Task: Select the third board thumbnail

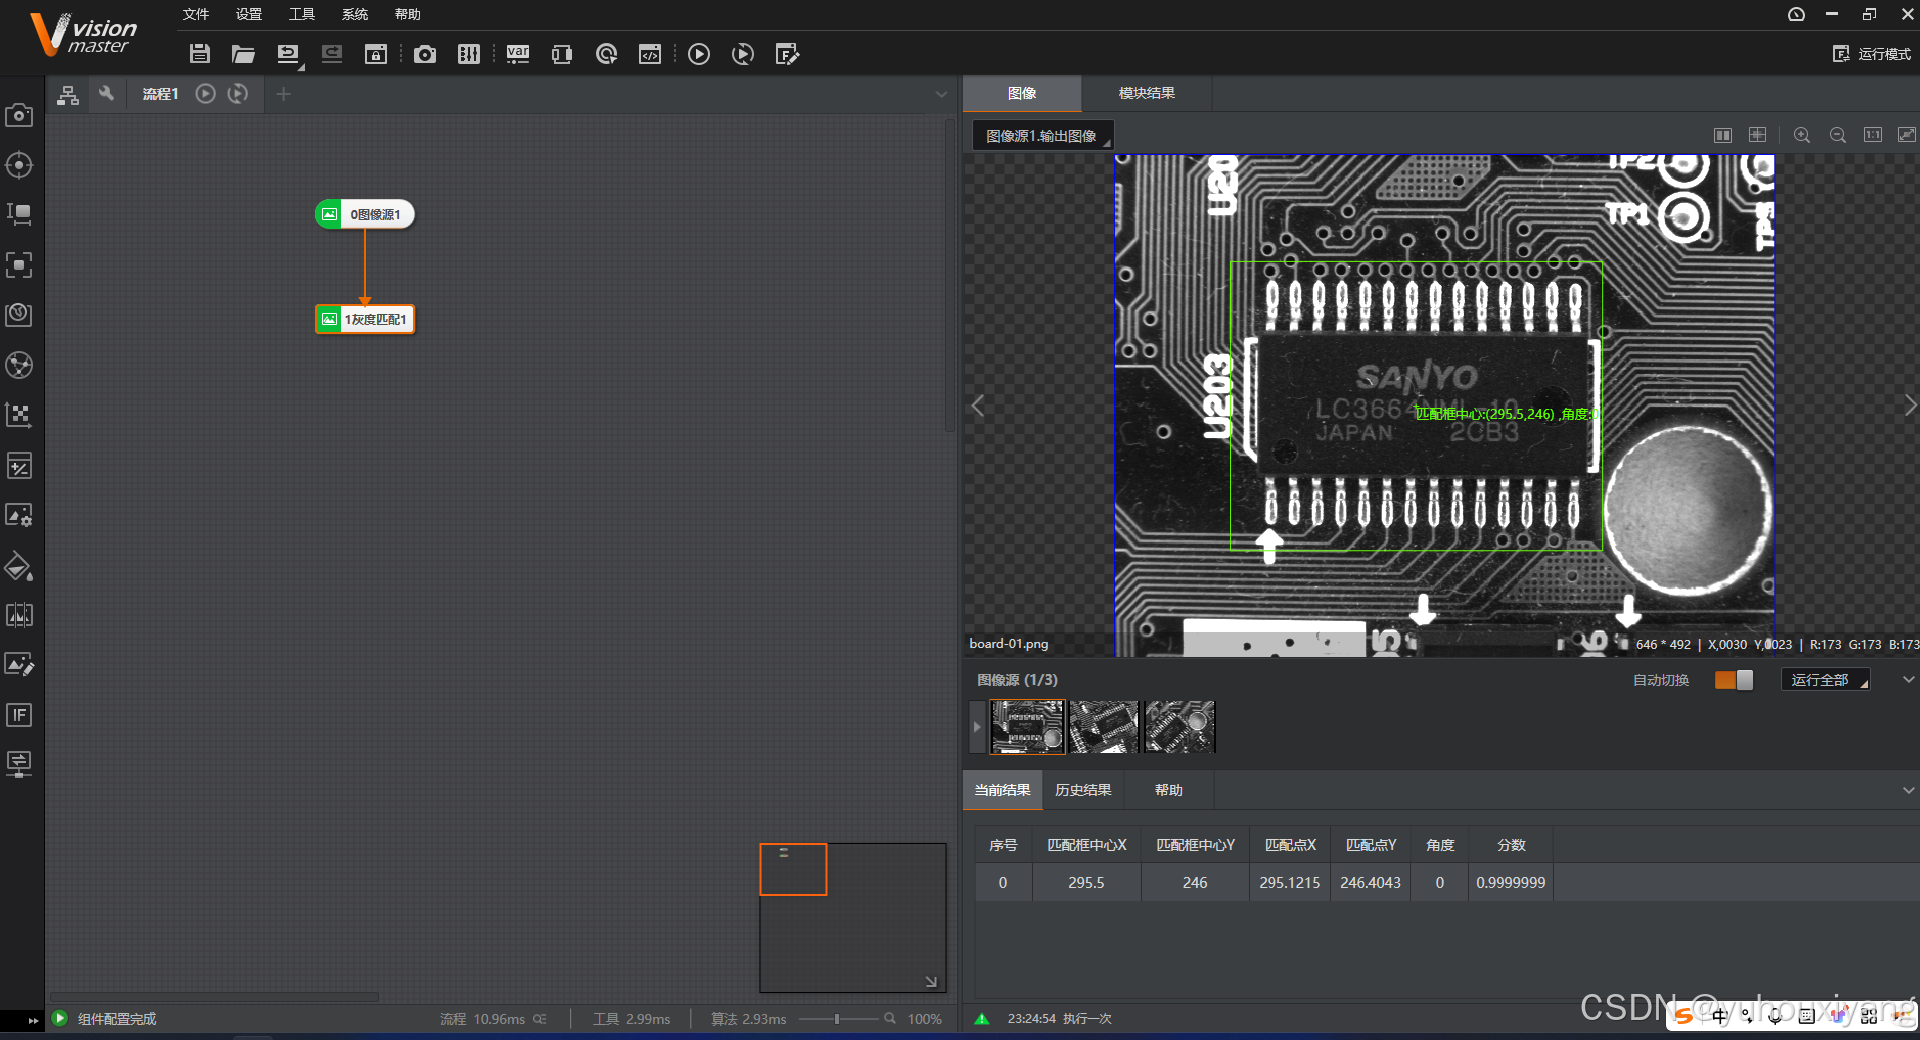Action: [x=1180, y=726]
